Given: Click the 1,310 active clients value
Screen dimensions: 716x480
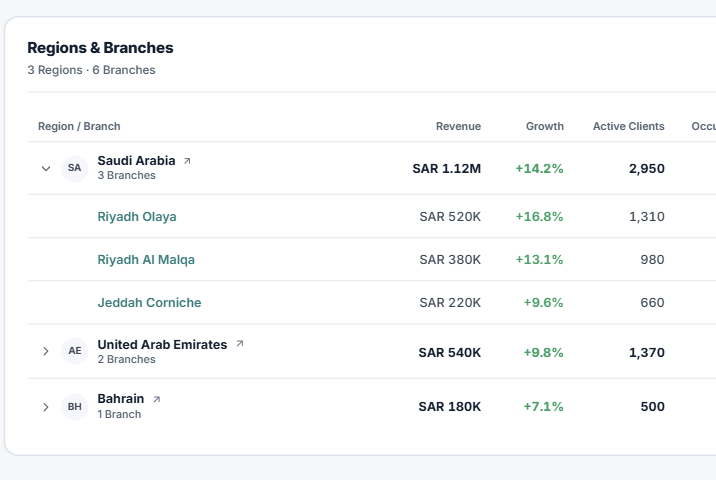Looking at the screenshot, I should click(647, 216).
